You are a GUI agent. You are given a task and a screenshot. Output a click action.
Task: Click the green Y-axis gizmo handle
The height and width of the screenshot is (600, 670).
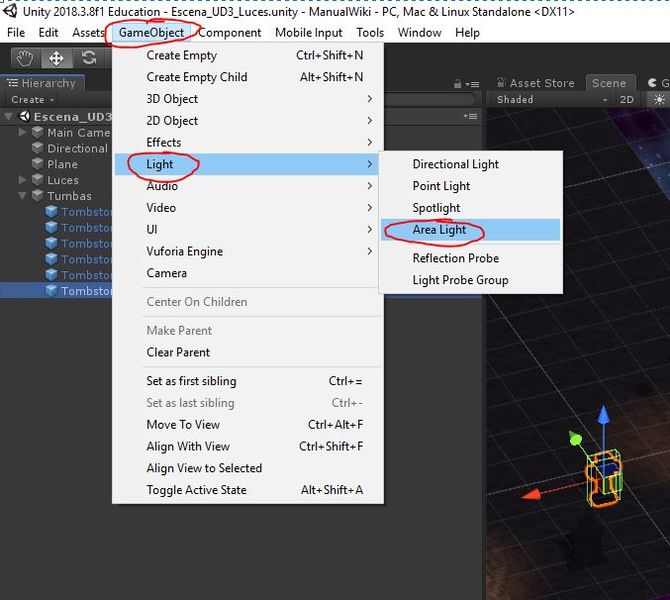(x=575, y=438)
